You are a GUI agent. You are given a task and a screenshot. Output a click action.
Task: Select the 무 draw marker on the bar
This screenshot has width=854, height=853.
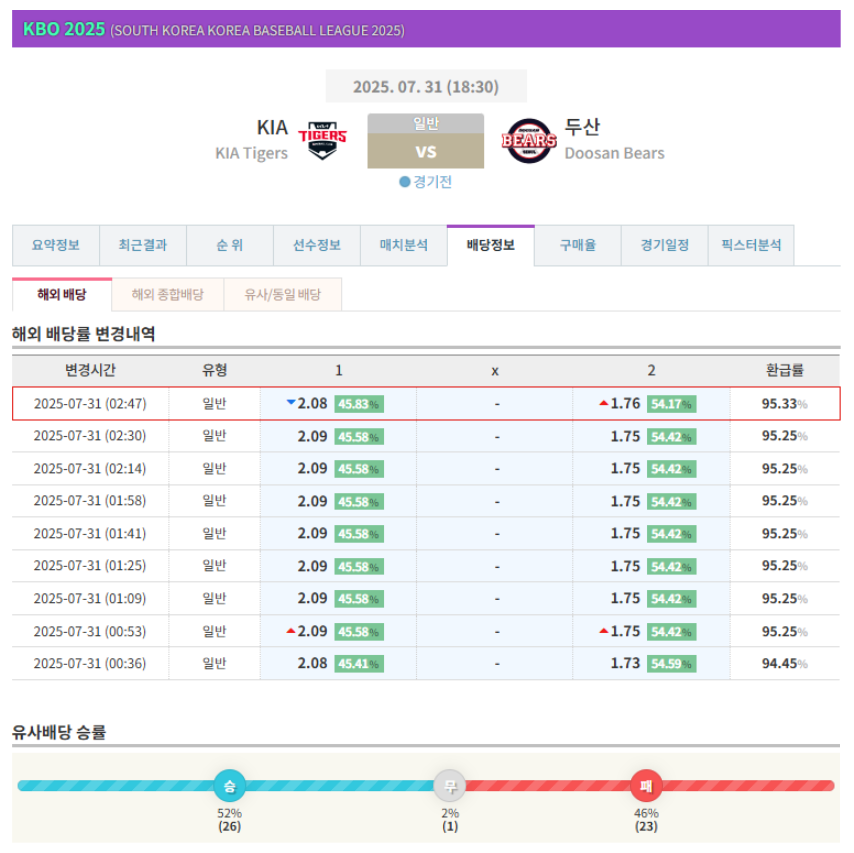pos(450,785)
